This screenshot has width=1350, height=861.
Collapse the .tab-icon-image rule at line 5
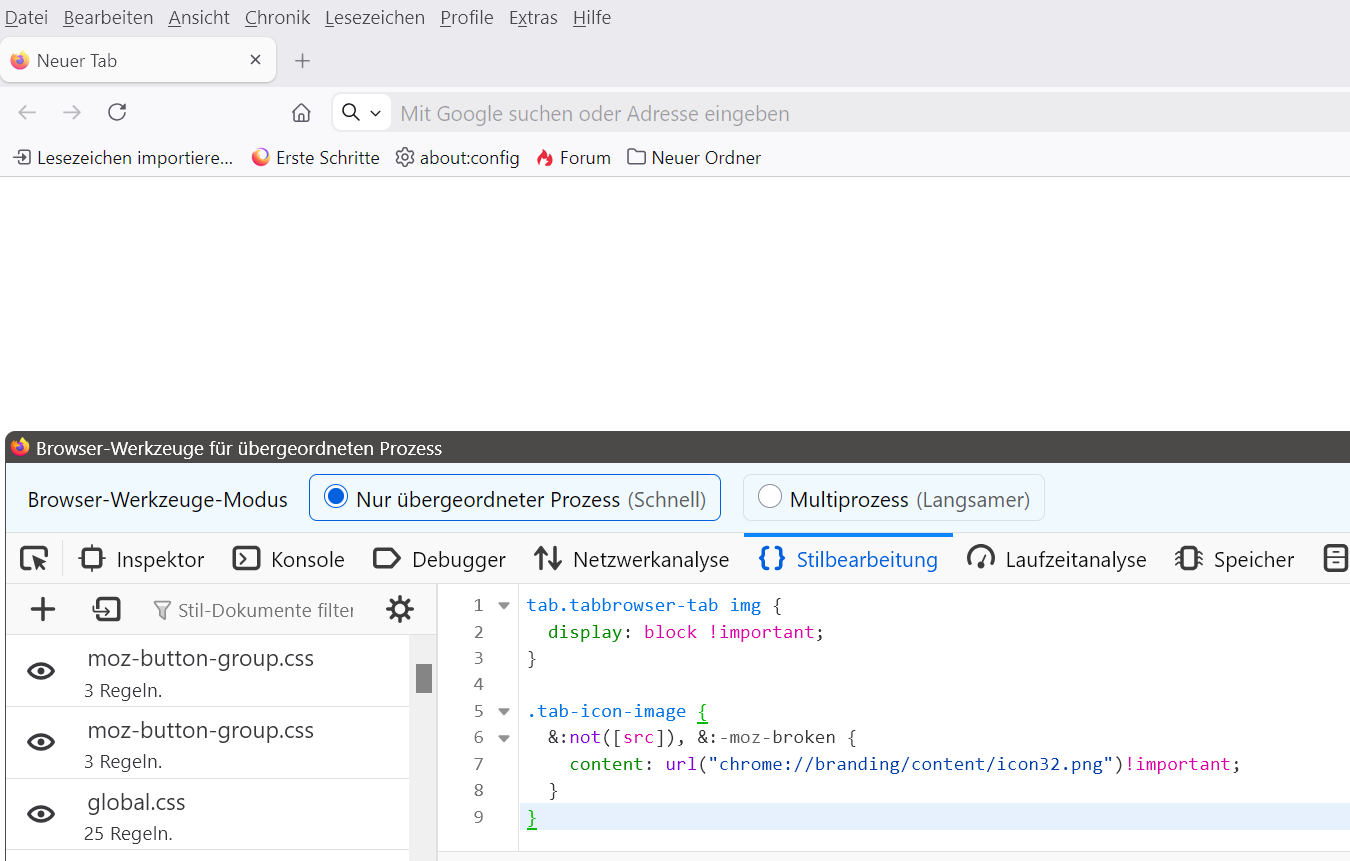504,712
